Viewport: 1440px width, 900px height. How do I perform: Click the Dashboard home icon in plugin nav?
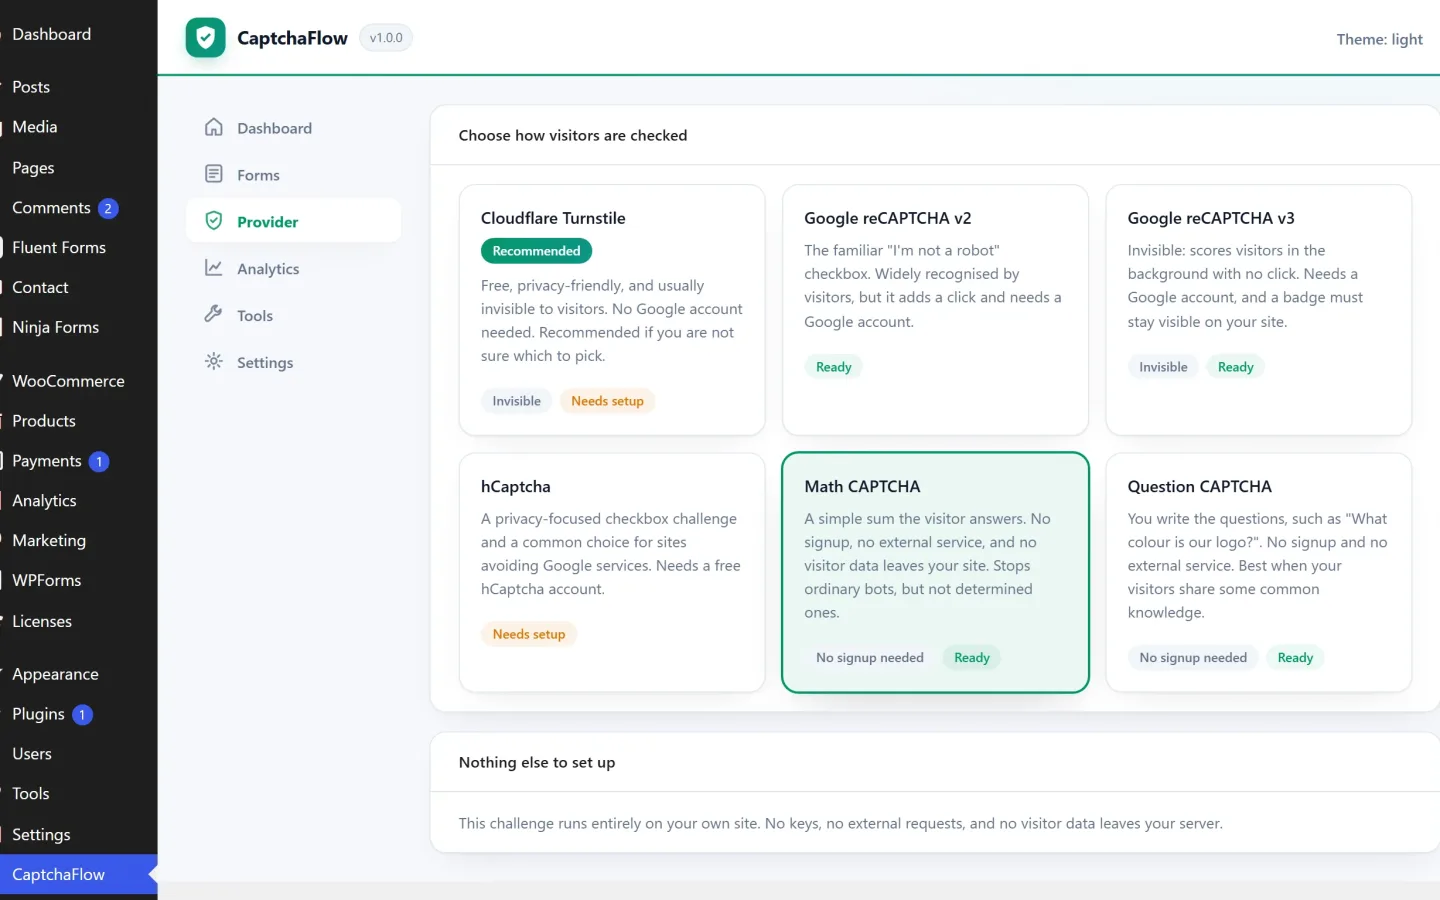(x=213, y=128)
